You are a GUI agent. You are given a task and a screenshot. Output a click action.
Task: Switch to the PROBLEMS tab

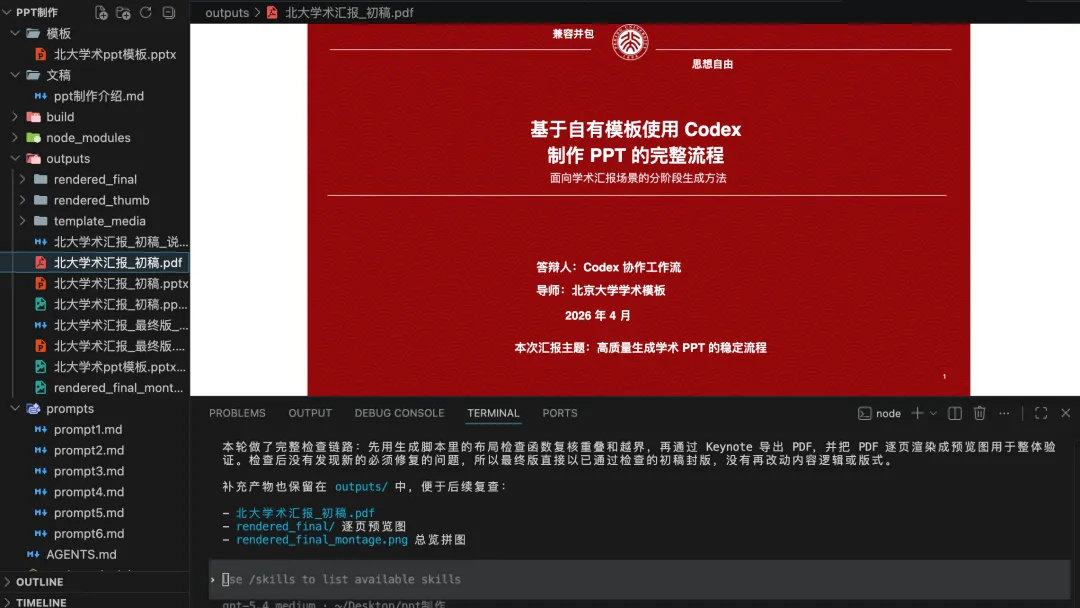(x=237, y=413)
